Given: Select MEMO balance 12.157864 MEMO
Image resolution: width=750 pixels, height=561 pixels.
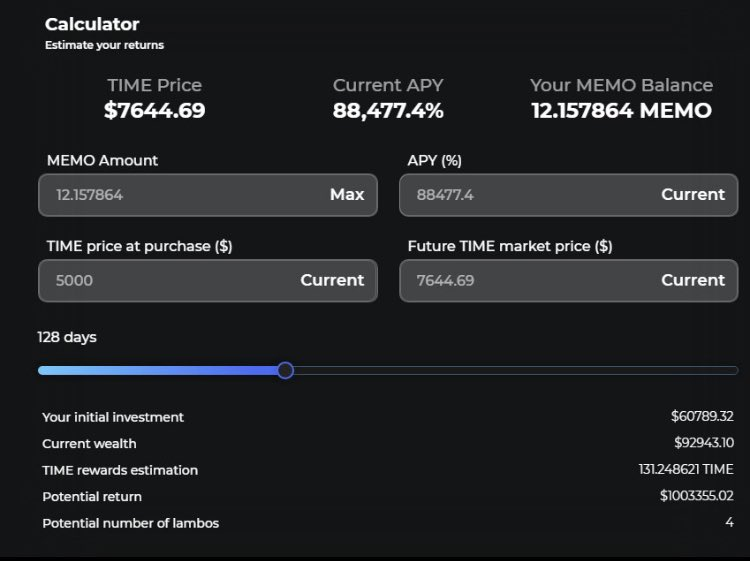Looking at the screenshot, I should tap(621, 110).
